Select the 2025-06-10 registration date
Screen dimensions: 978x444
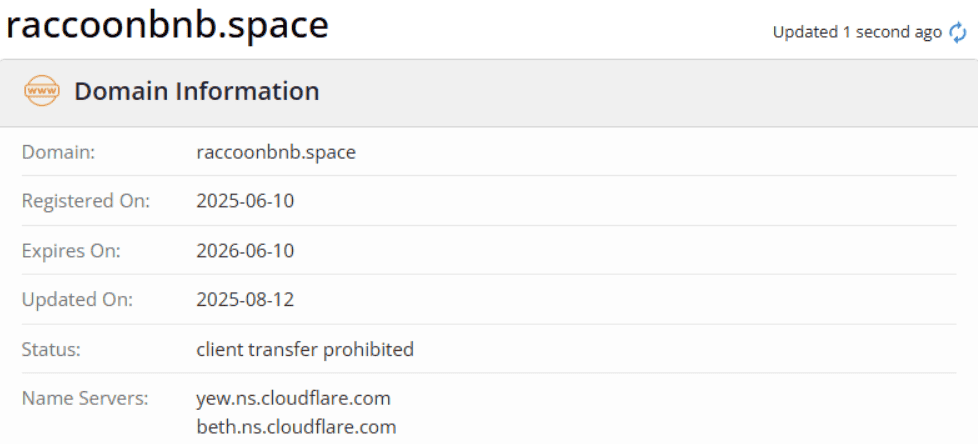(245, 201)
